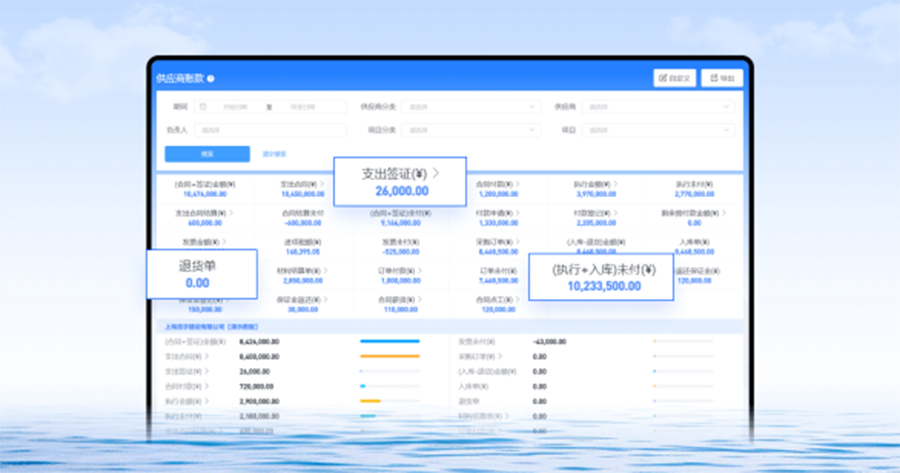
Task: Click the end date field in 期间
Action: coord(308,106)
